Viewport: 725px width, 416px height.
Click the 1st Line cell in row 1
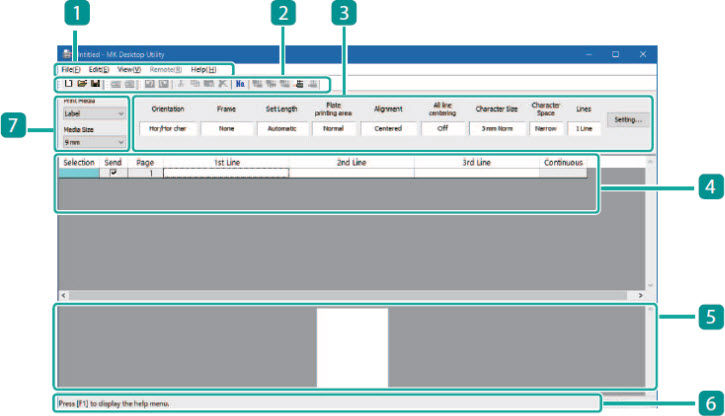226,173
